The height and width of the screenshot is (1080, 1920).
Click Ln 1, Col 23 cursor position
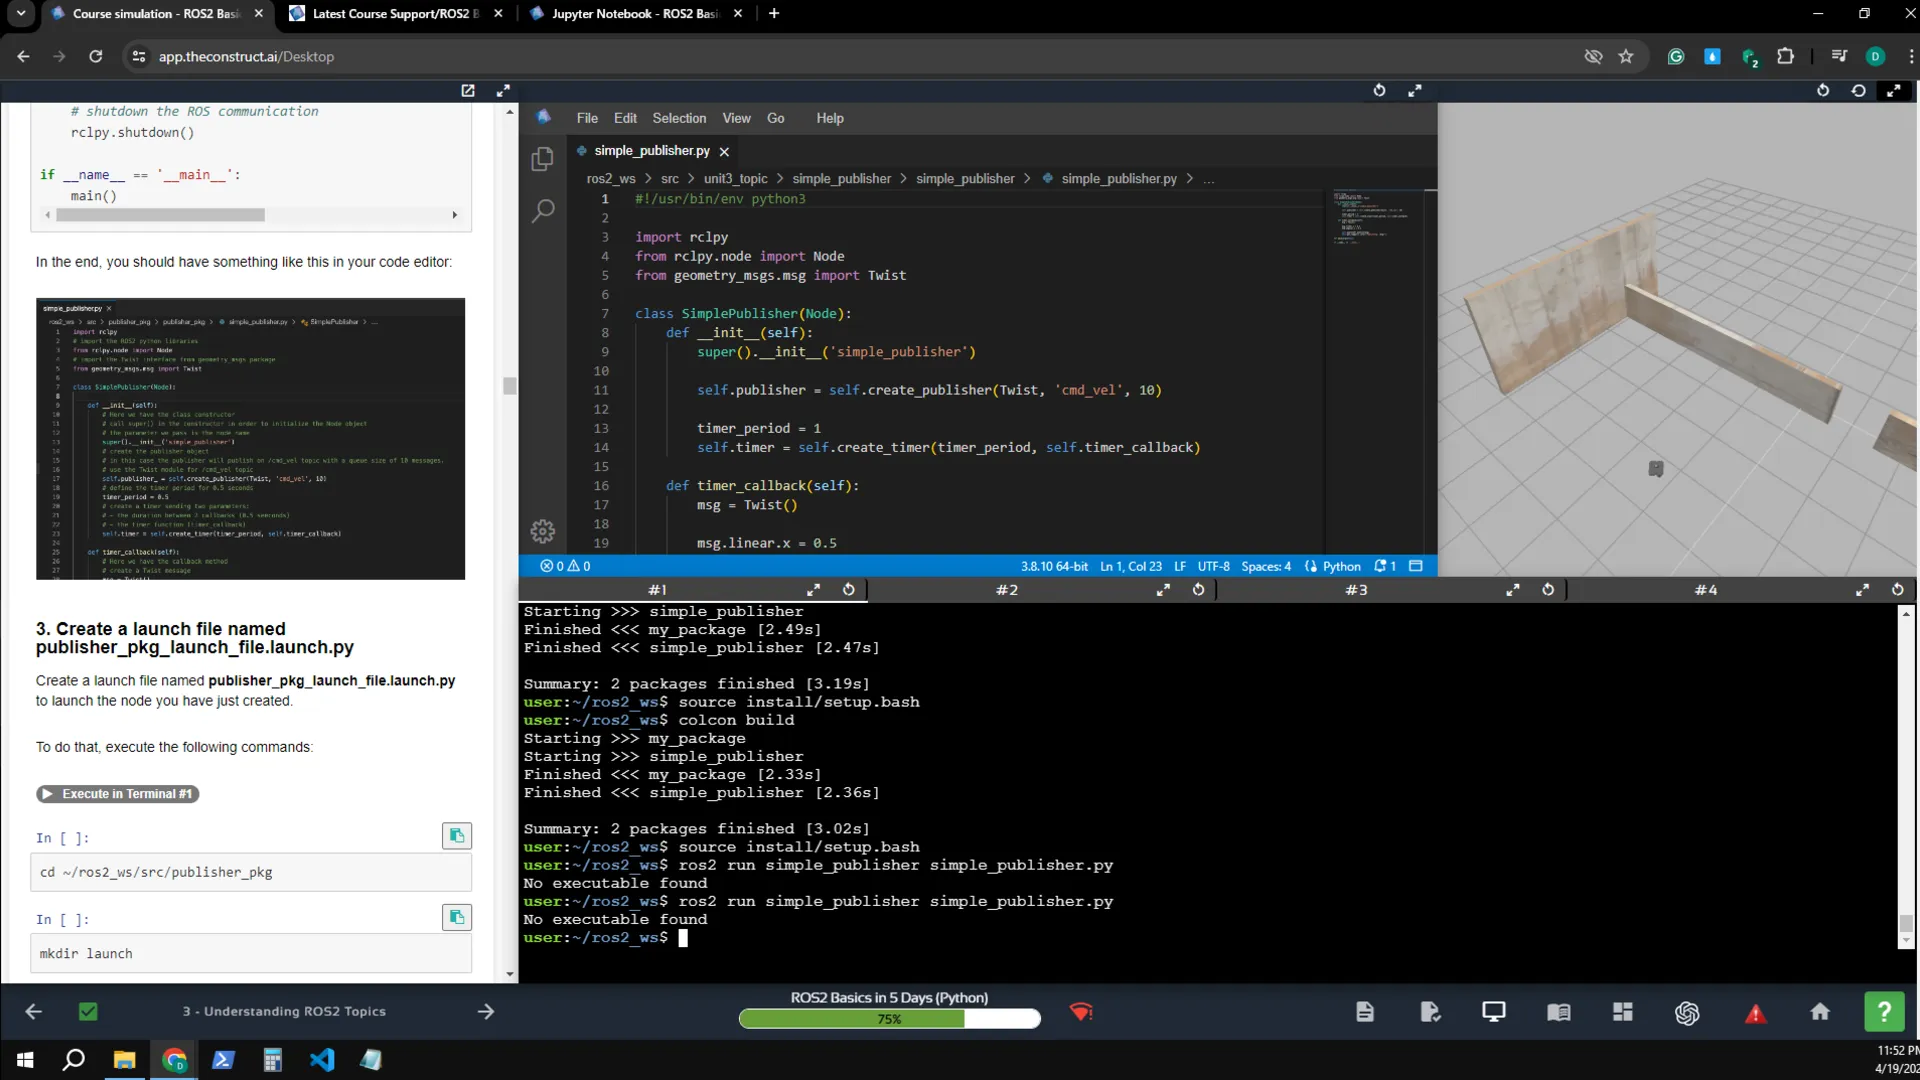tap(1131, 566)
